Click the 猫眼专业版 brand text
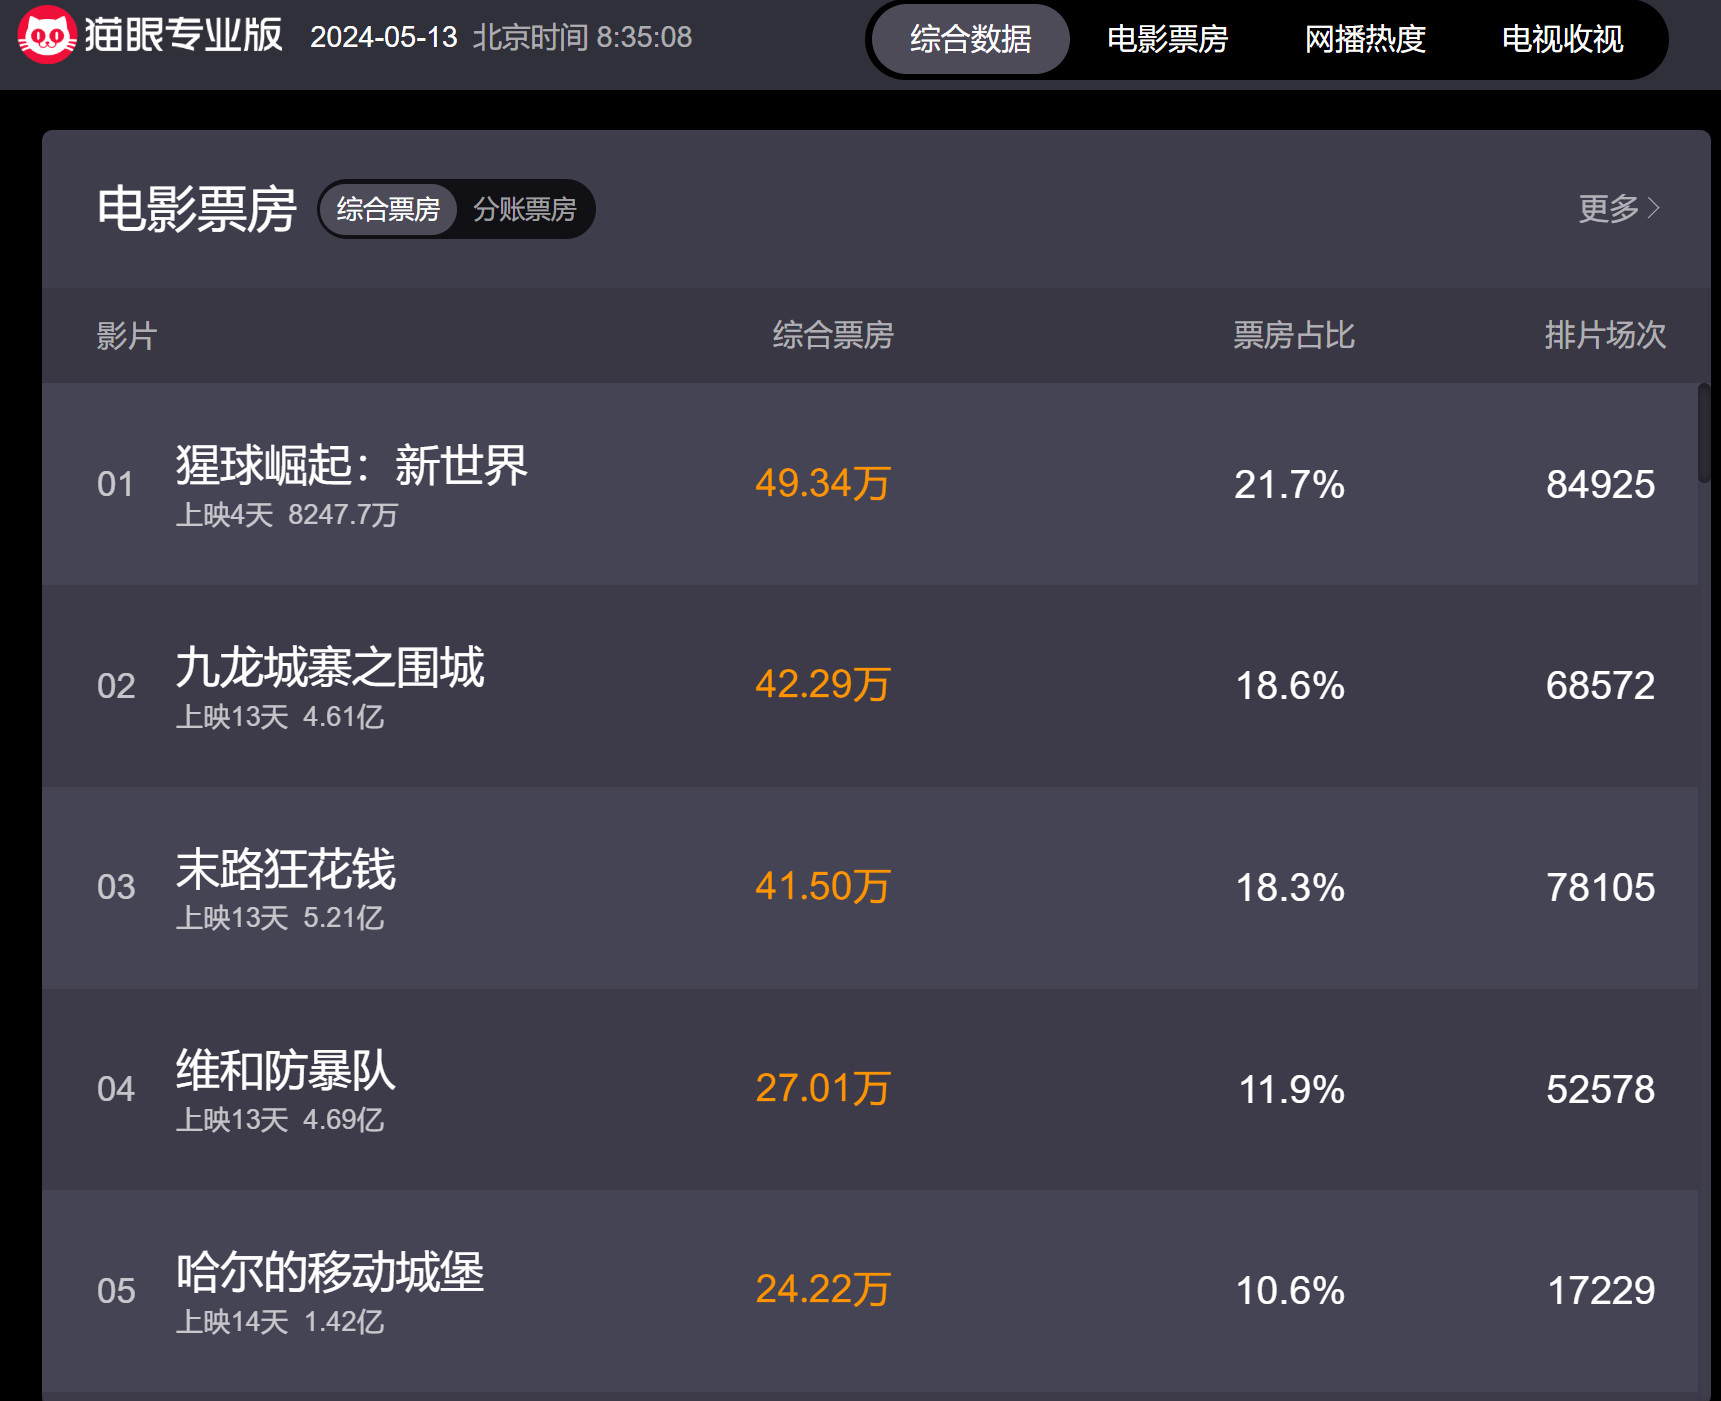1721x1401 pixels. [184, 35]
